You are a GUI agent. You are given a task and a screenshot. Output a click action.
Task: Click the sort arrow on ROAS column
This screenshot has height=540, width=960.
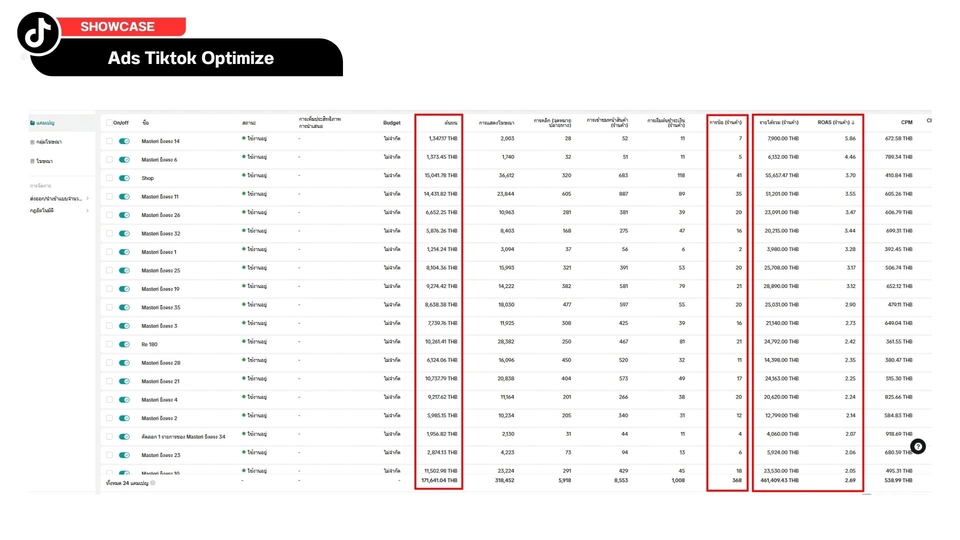click(x=853, y=122)
